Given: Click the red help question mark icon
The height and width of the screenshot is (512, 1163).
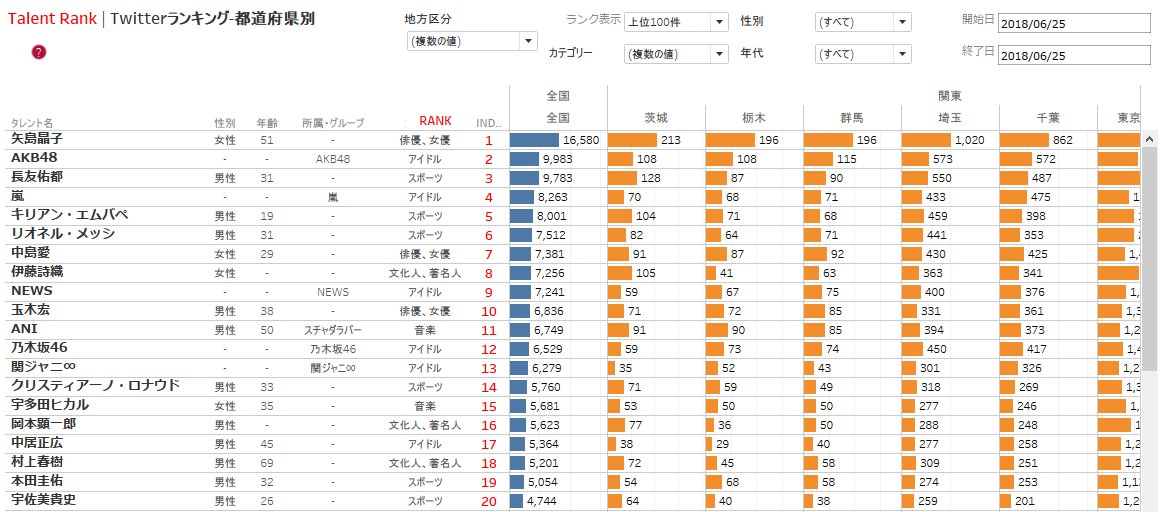Looking at the screenshot, I should pos(39,52).
